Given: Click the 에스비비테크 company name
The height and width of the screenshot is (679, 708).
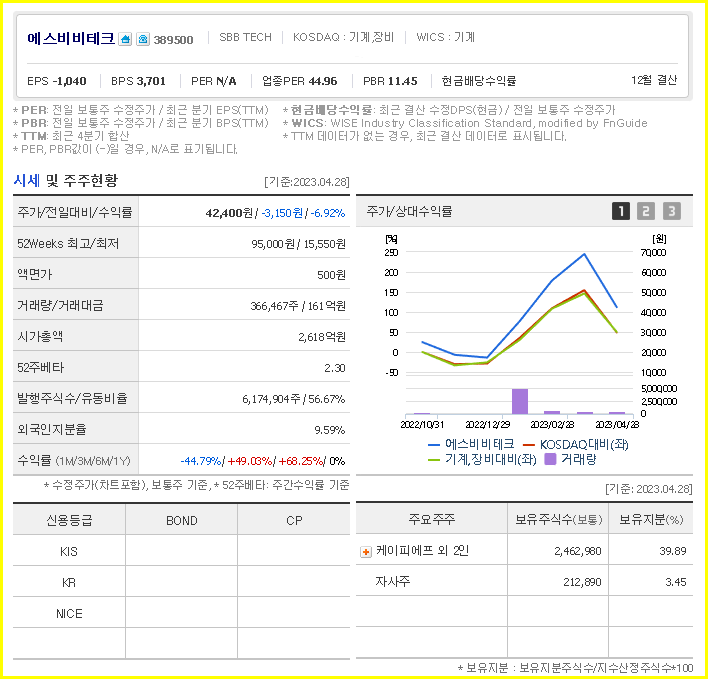Looking at the screenshot, I should coord(71,38).
